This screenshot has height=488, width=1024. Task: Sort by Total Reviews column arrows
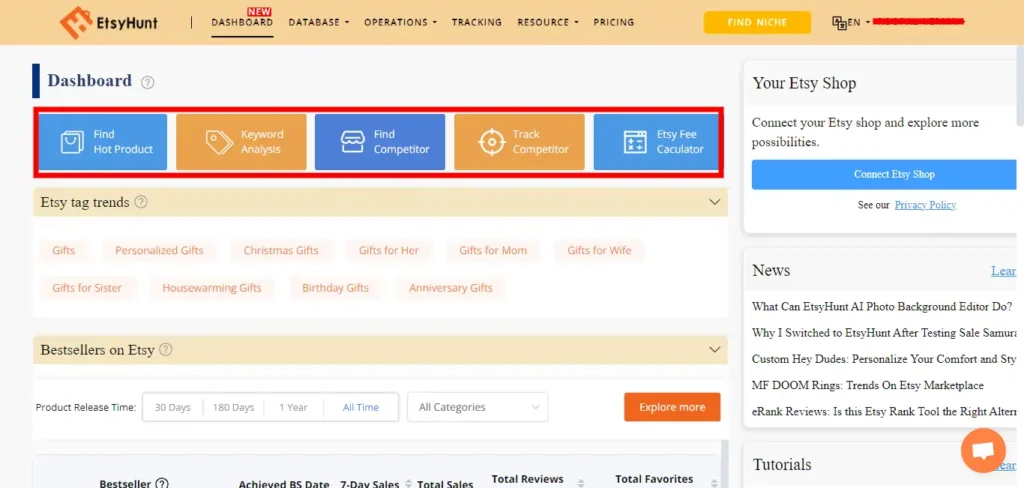tap(581, 483)
